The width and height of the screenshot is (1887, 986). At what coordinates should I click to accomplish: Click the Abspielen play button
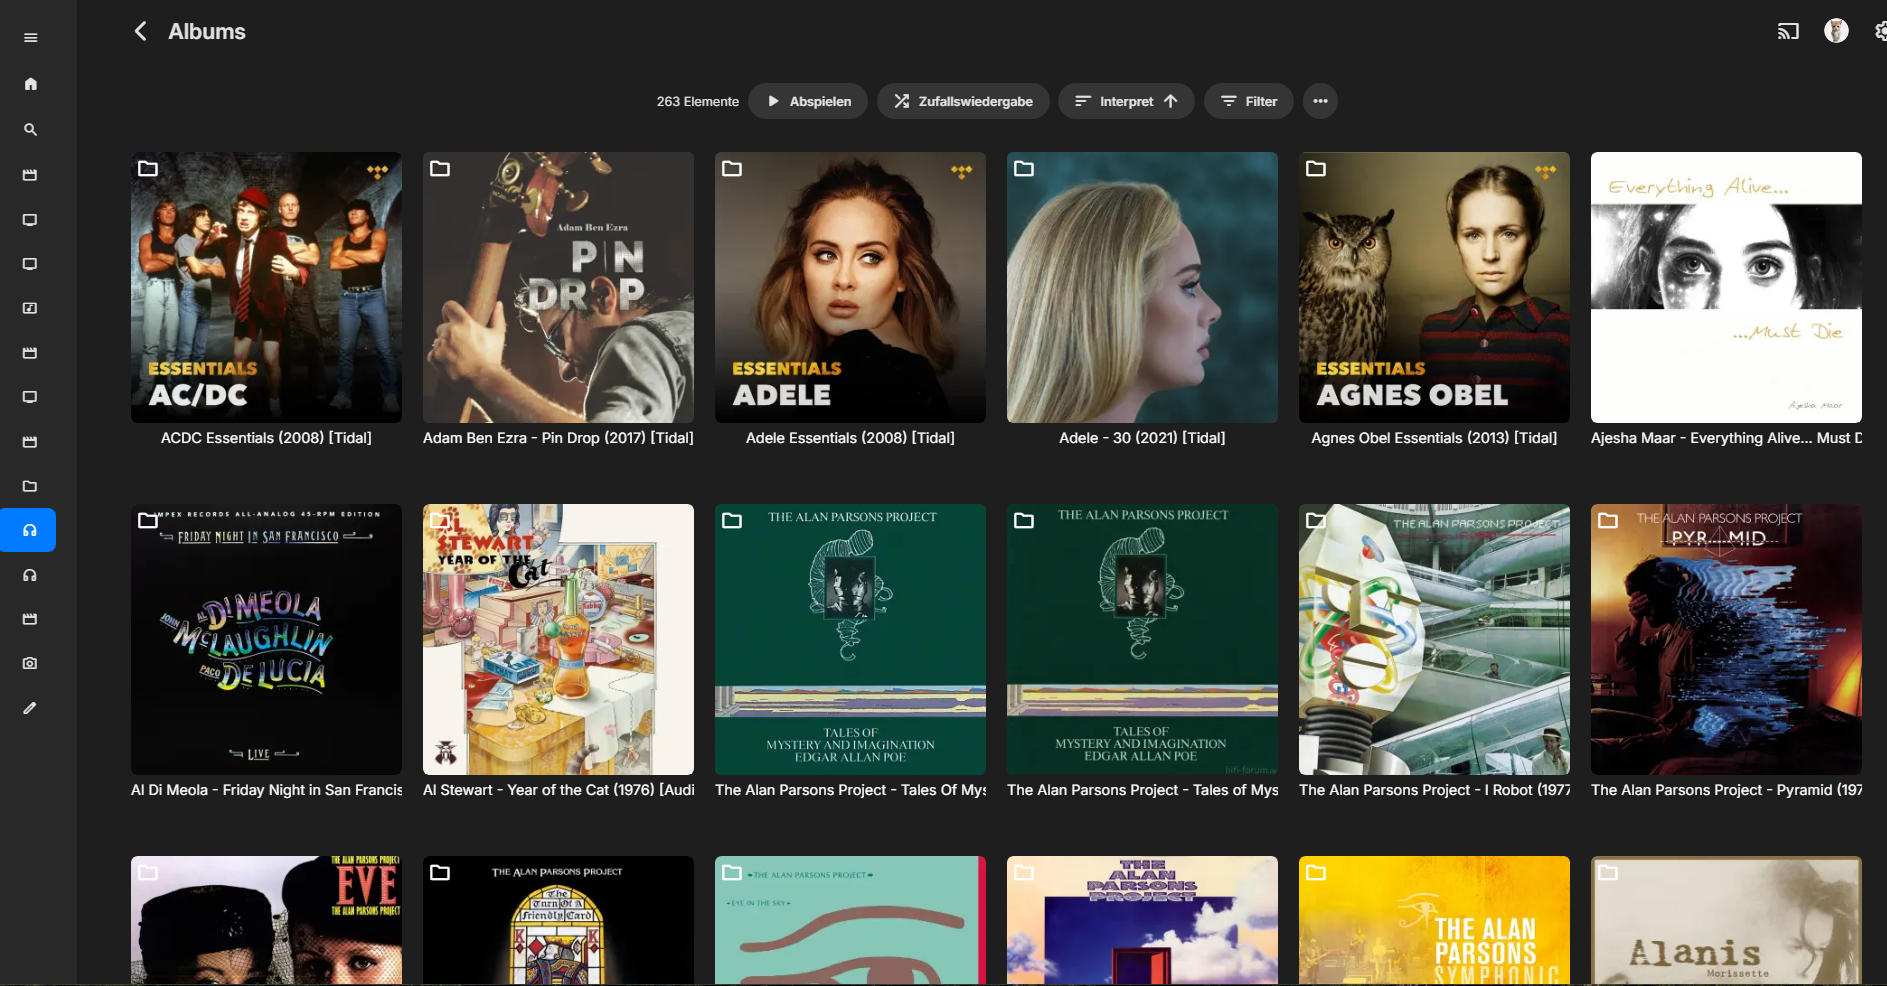tap(808, 101)
